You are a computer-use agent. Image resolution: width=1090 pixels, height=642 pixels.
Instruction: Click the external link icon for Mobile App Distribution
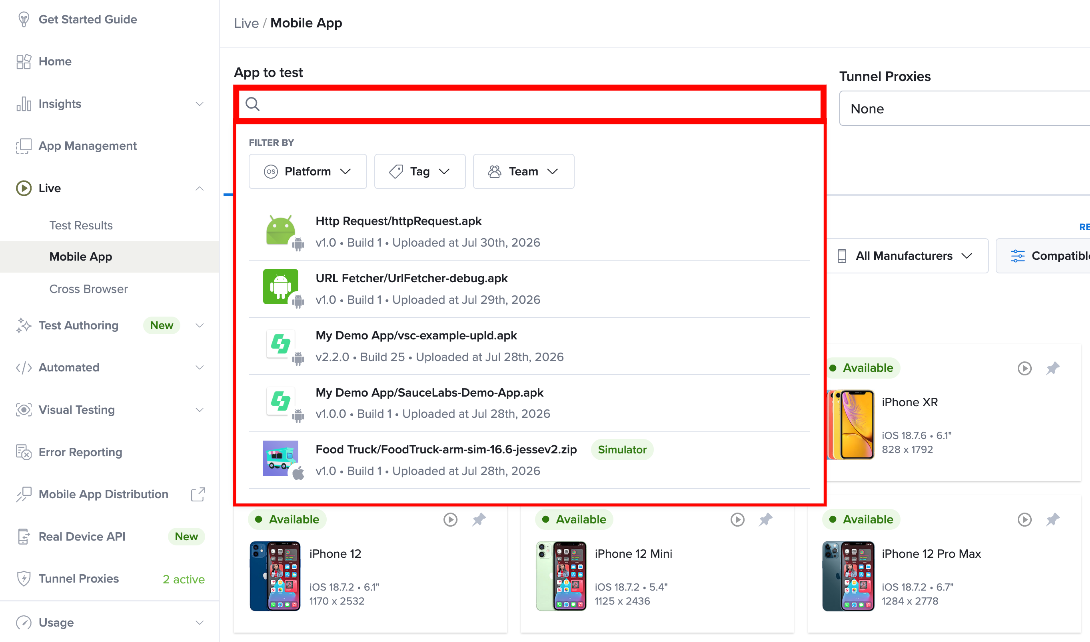pos(198,494)
